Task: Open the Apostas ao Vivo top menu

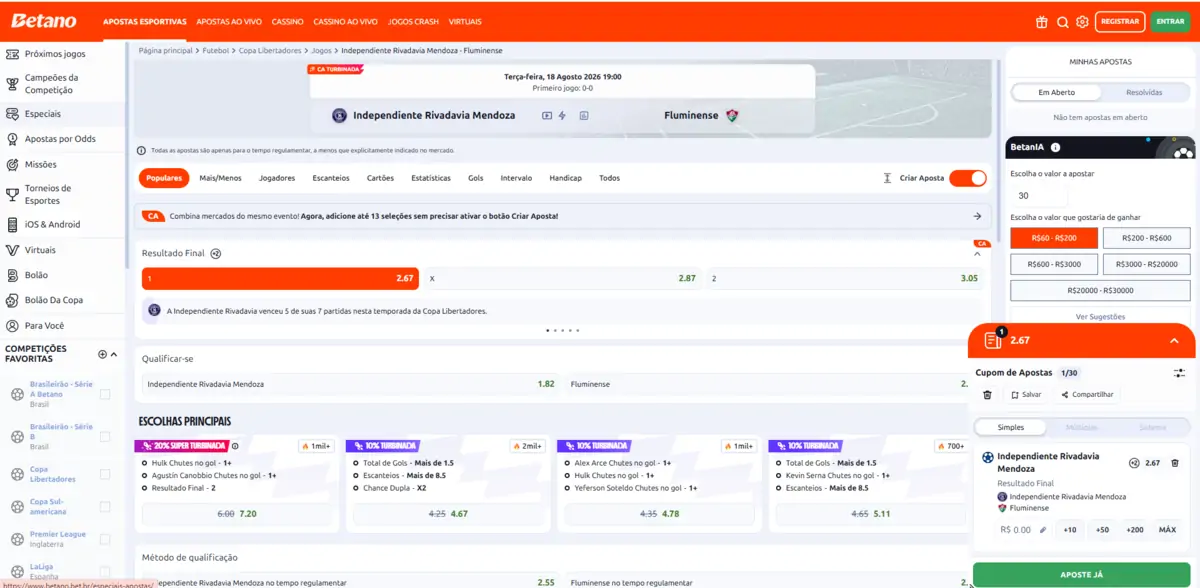Action: [229, 21]
